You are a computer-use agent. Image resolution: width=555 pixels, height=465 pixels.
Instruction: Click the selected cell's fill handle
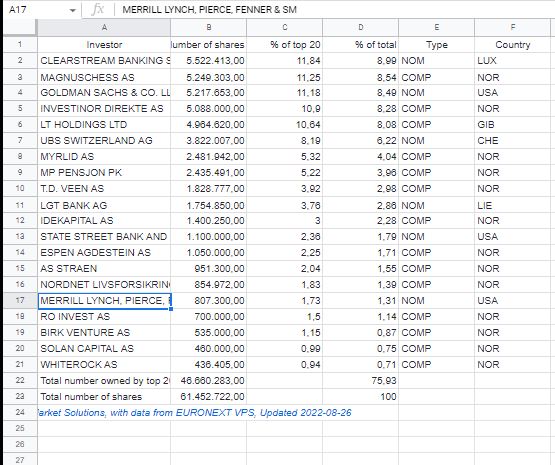(x=171, y=309)
